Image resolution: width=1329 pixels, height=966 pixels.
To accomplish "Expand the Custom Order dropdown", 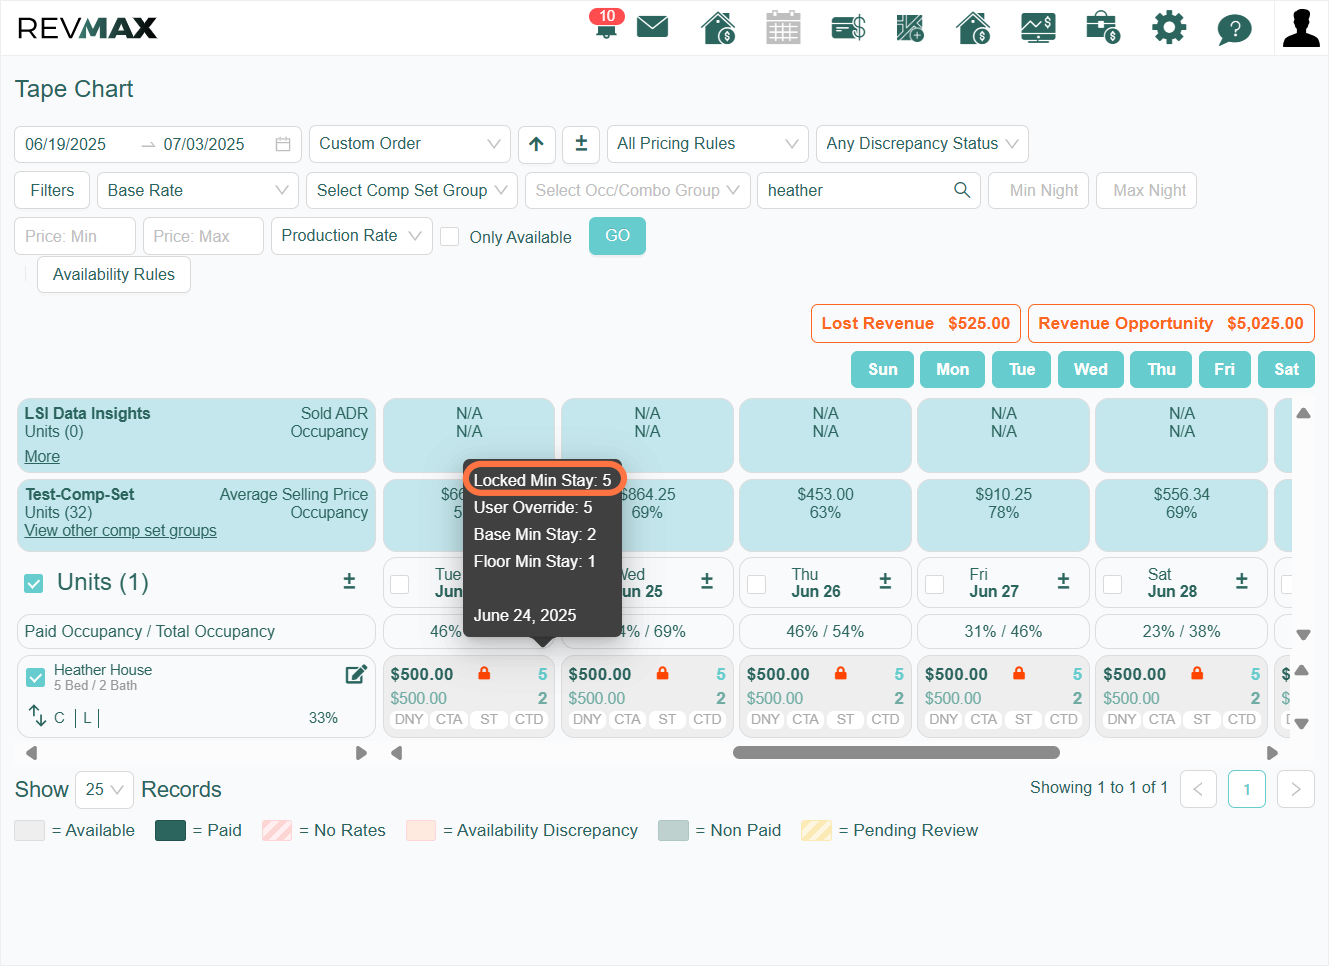I will coord(410,144).
